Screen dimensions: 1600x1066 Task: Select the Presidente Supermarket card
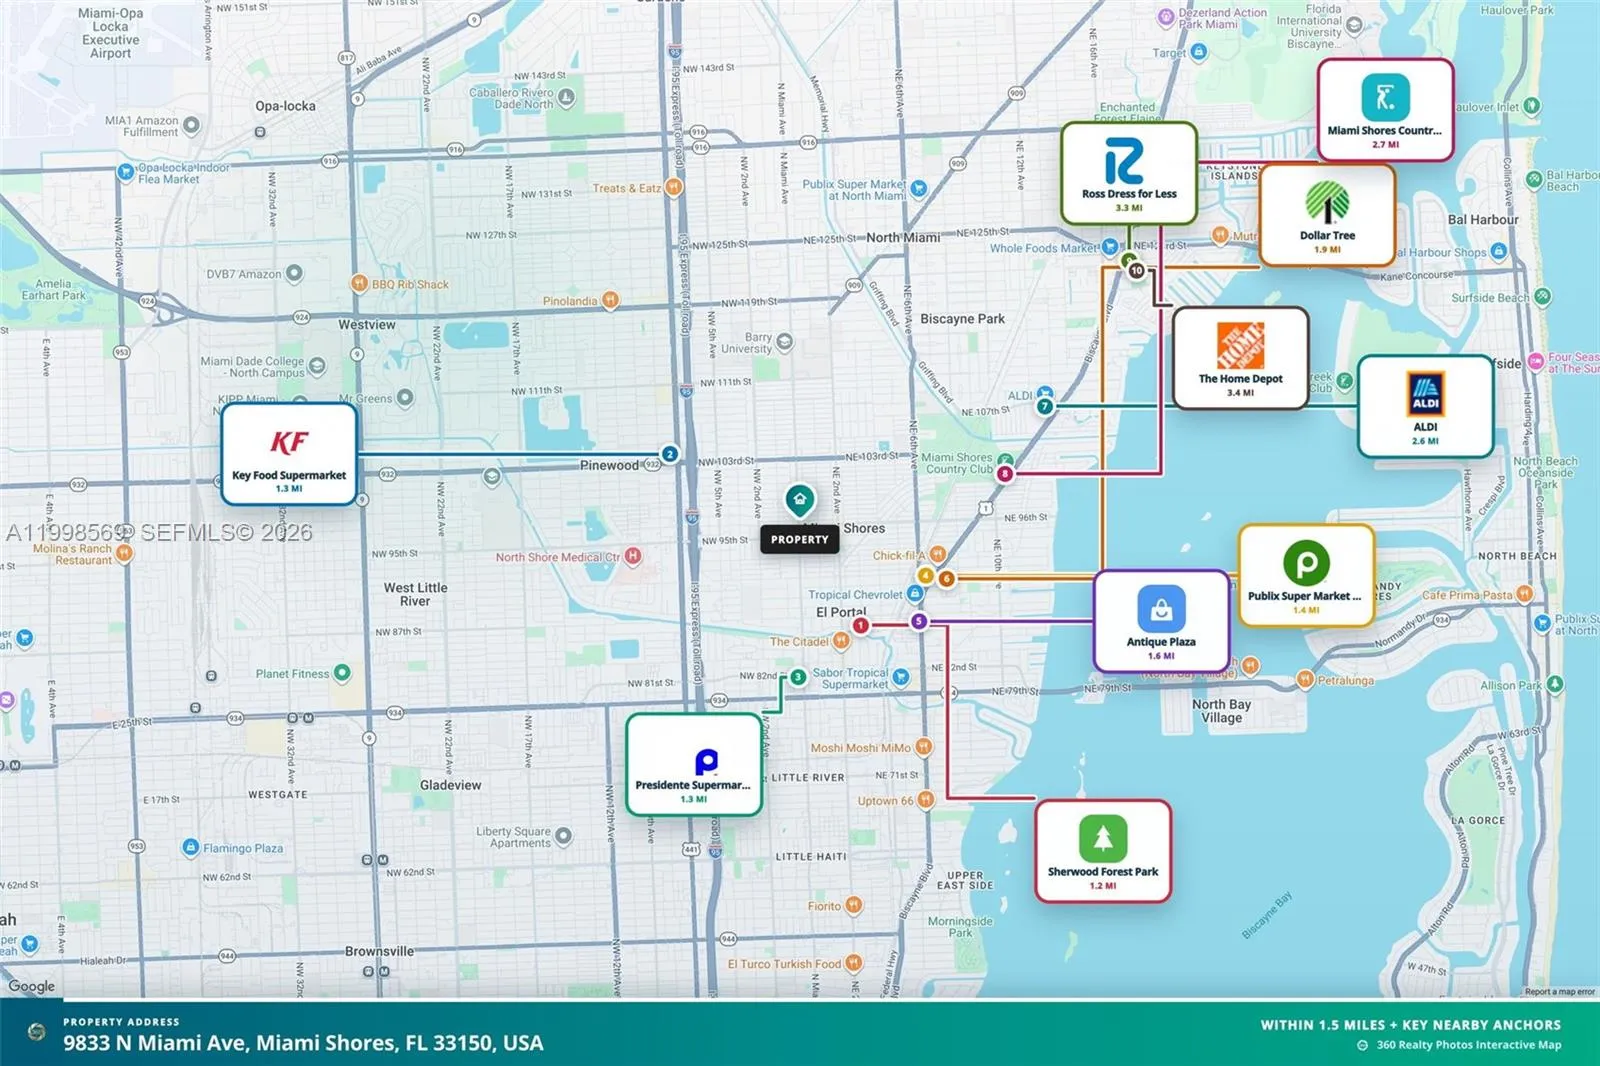pyautogui.click(x=694, y=765)
